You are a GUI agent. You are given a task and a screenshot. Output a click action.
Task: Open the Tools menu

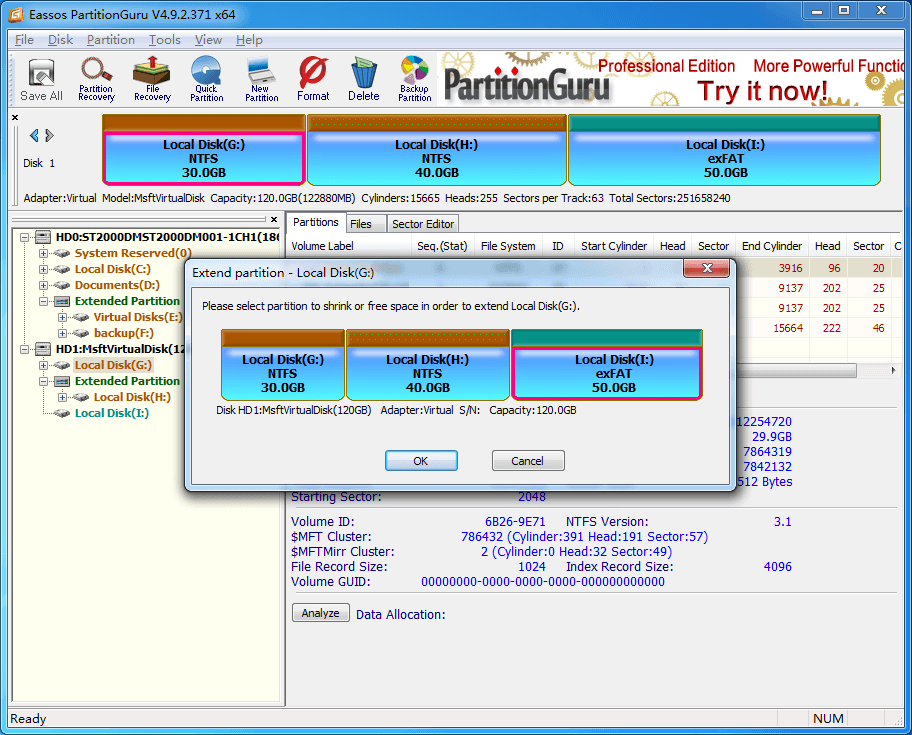(165, 40)
